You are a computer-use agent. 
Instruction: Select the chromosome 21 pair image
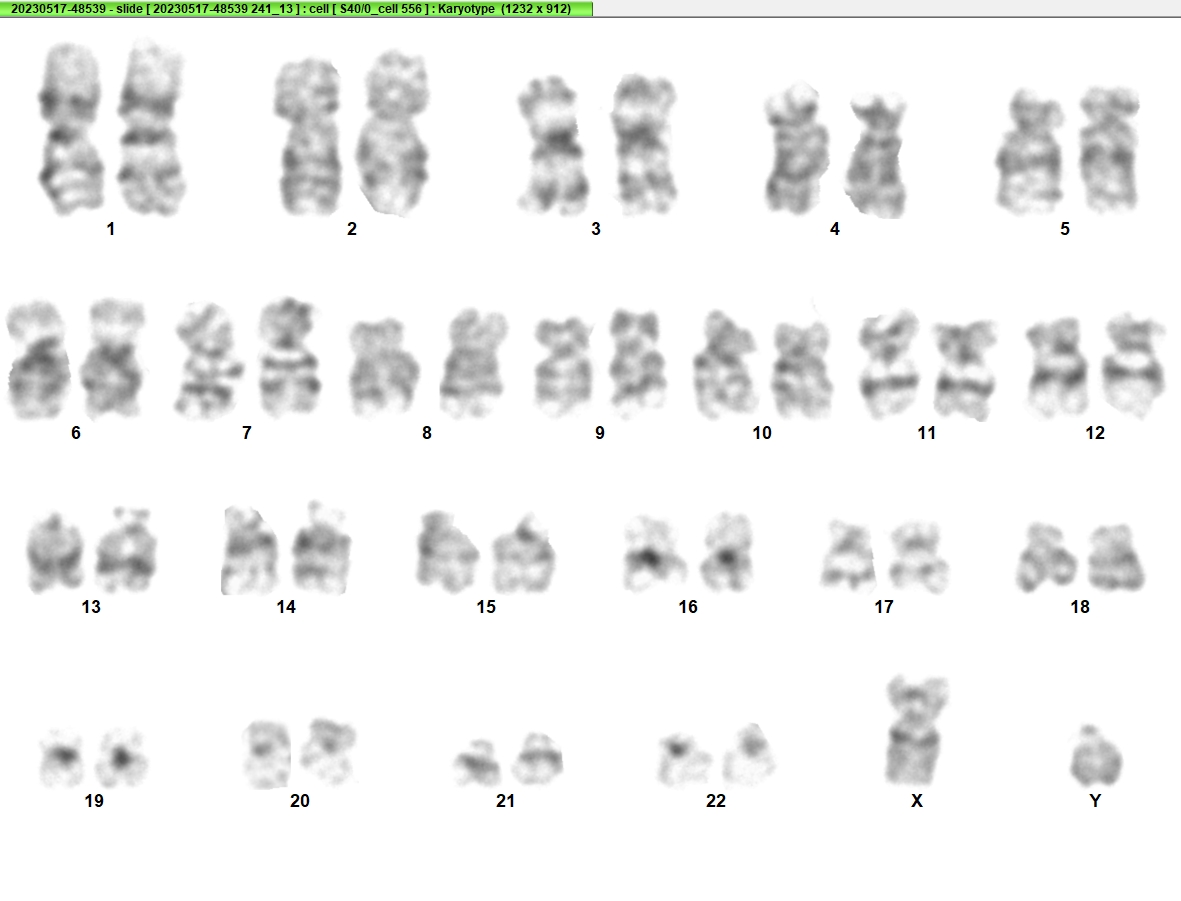tap(508, 759)
